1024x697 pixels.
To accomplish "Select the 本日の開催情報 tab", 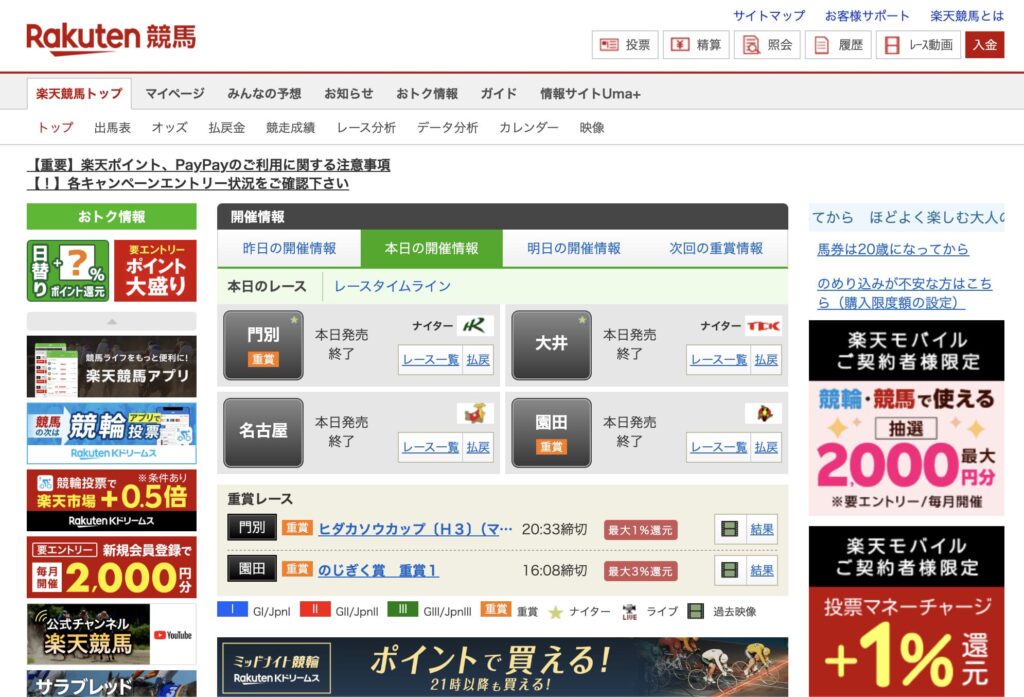I will click(x=431, y=248).
